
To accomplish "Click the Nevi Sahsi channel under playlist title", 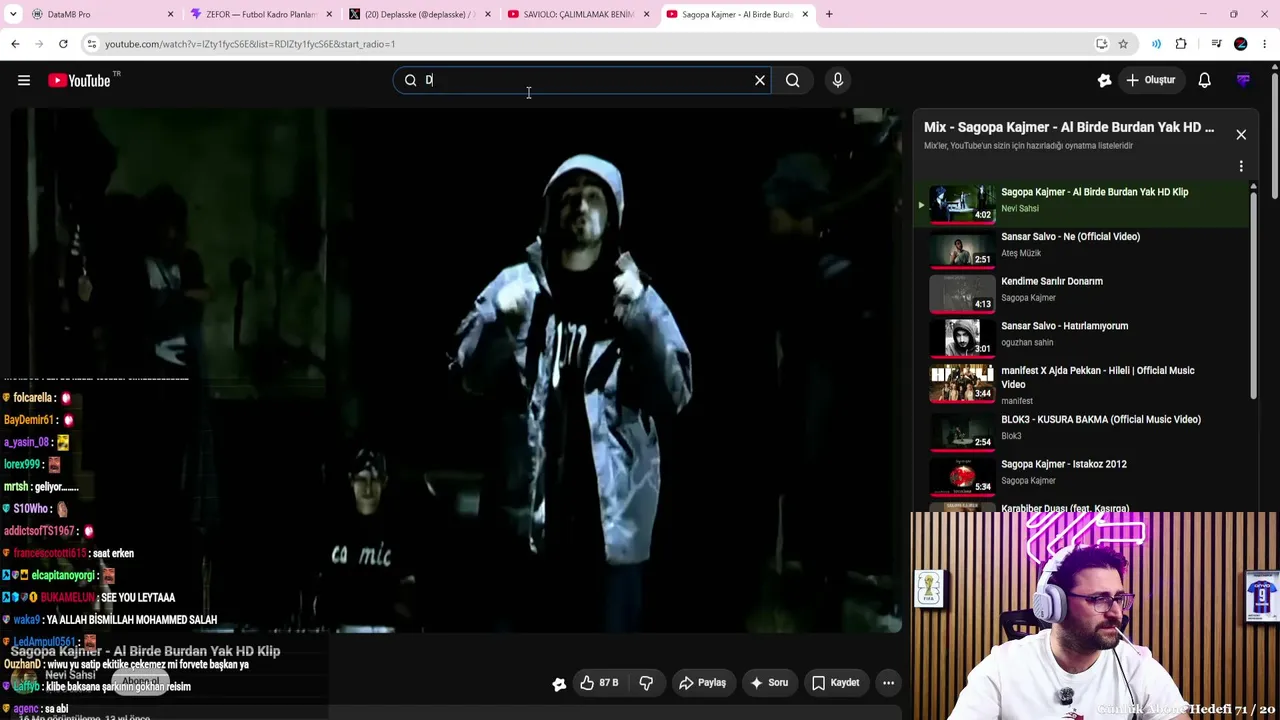I will click(1020, 208).
